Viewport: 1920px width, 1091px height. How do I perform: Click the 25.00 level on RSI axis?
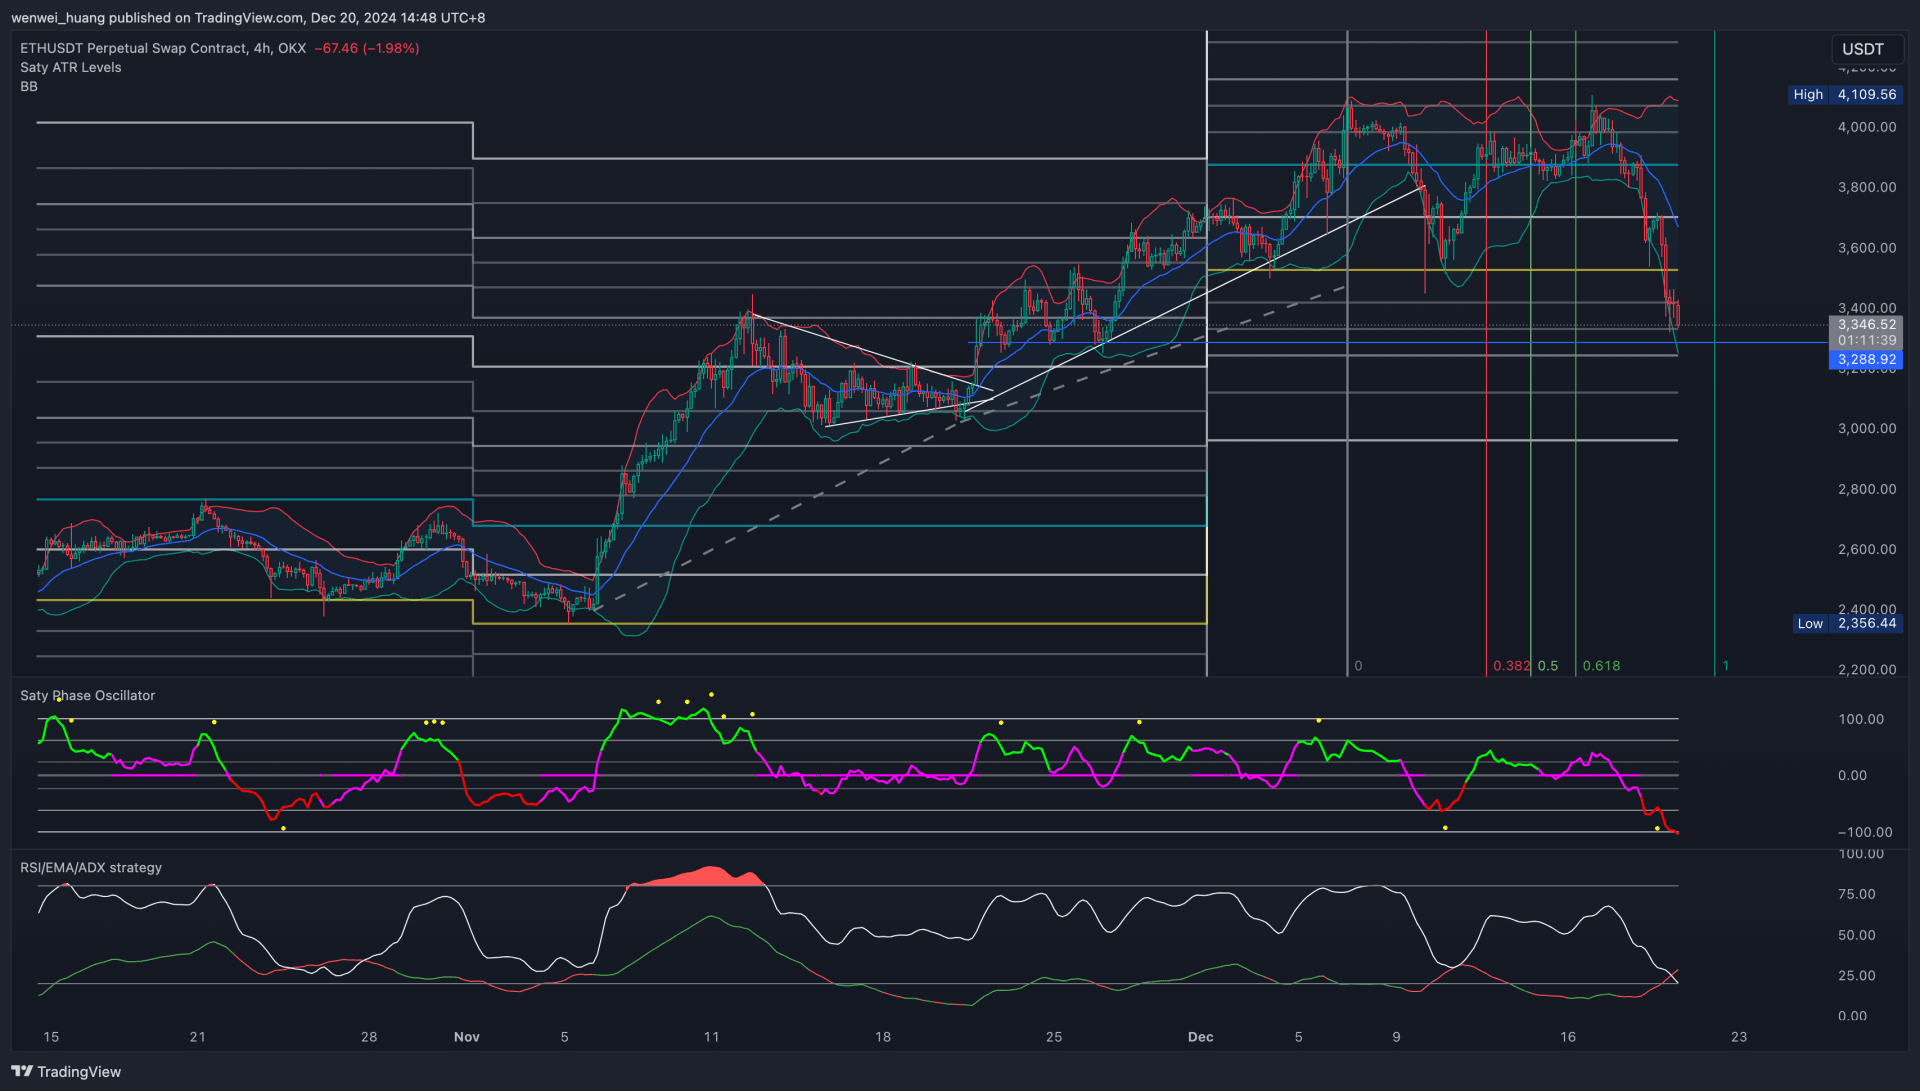coord(1857,976)
